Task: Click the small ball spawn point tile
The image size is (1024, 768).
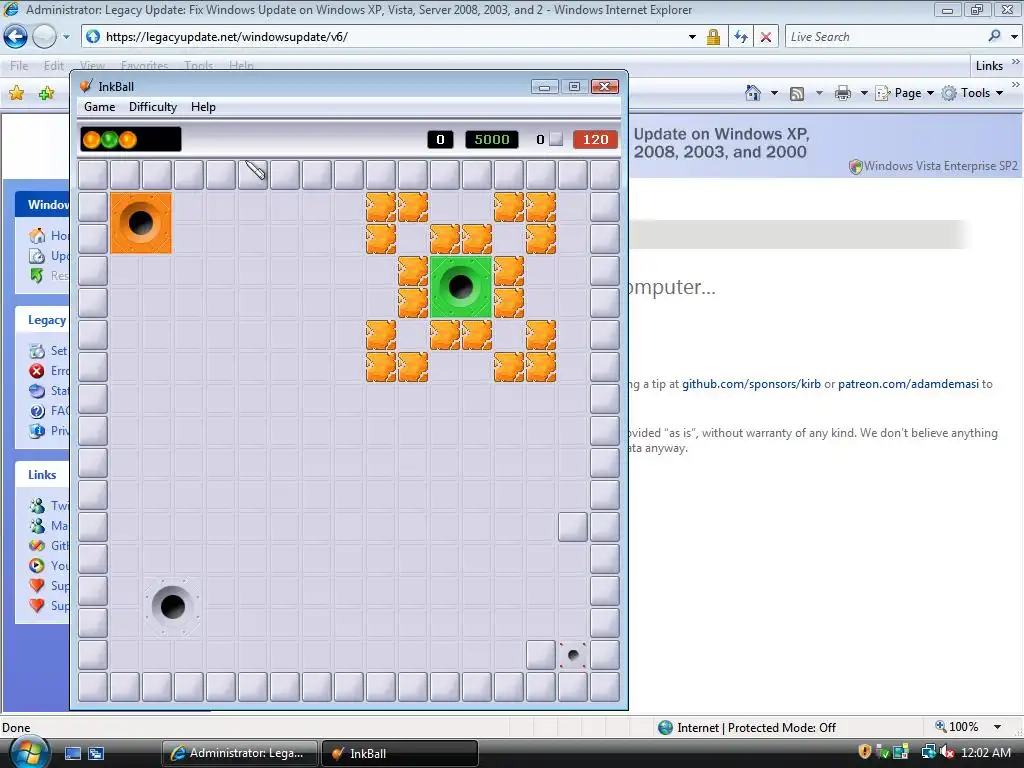Action: [x=573, y=654]
